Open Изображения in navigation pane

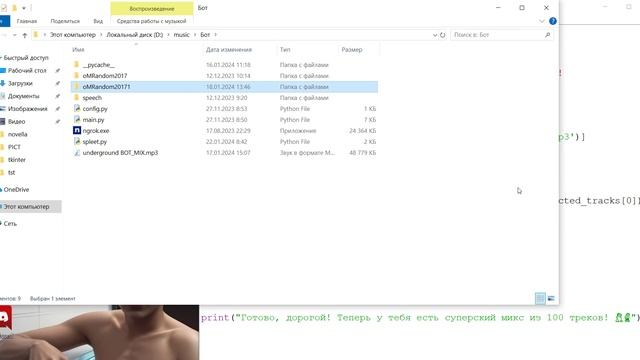[28, 109]
